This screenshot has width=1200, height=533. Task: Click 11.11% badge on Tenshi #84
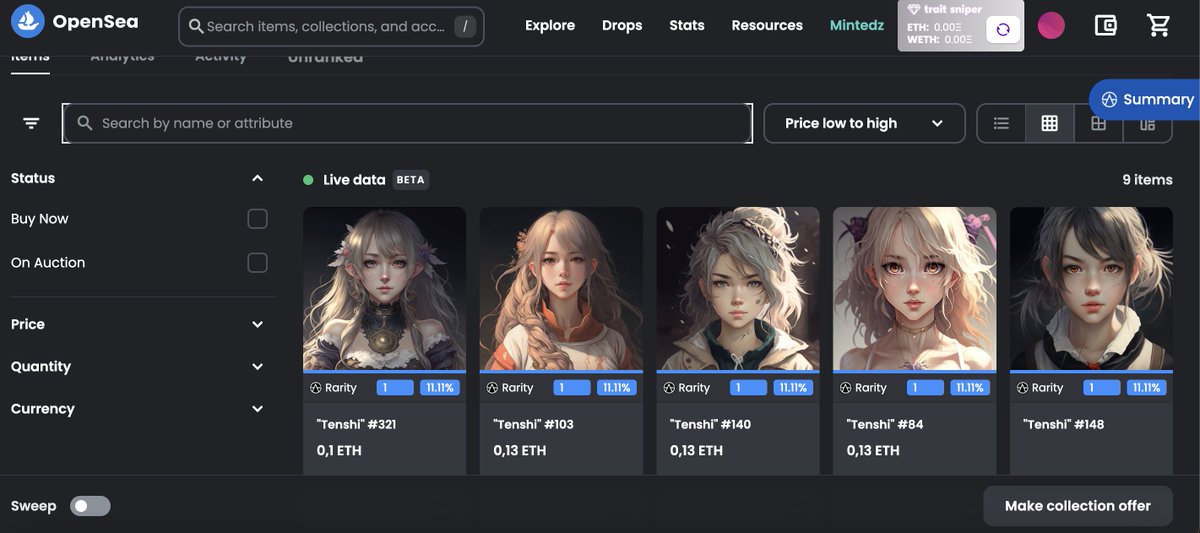tap(969, 388)
